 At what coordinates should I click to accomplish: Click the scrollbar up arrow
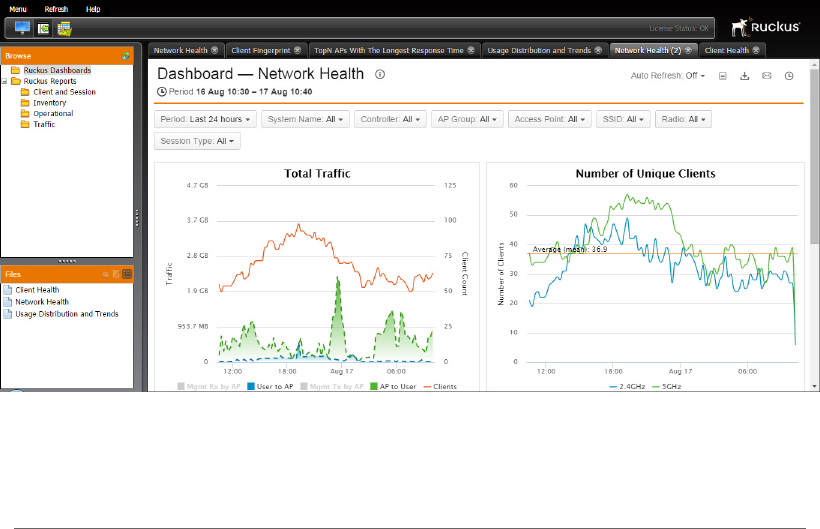[x=814, y=64]
